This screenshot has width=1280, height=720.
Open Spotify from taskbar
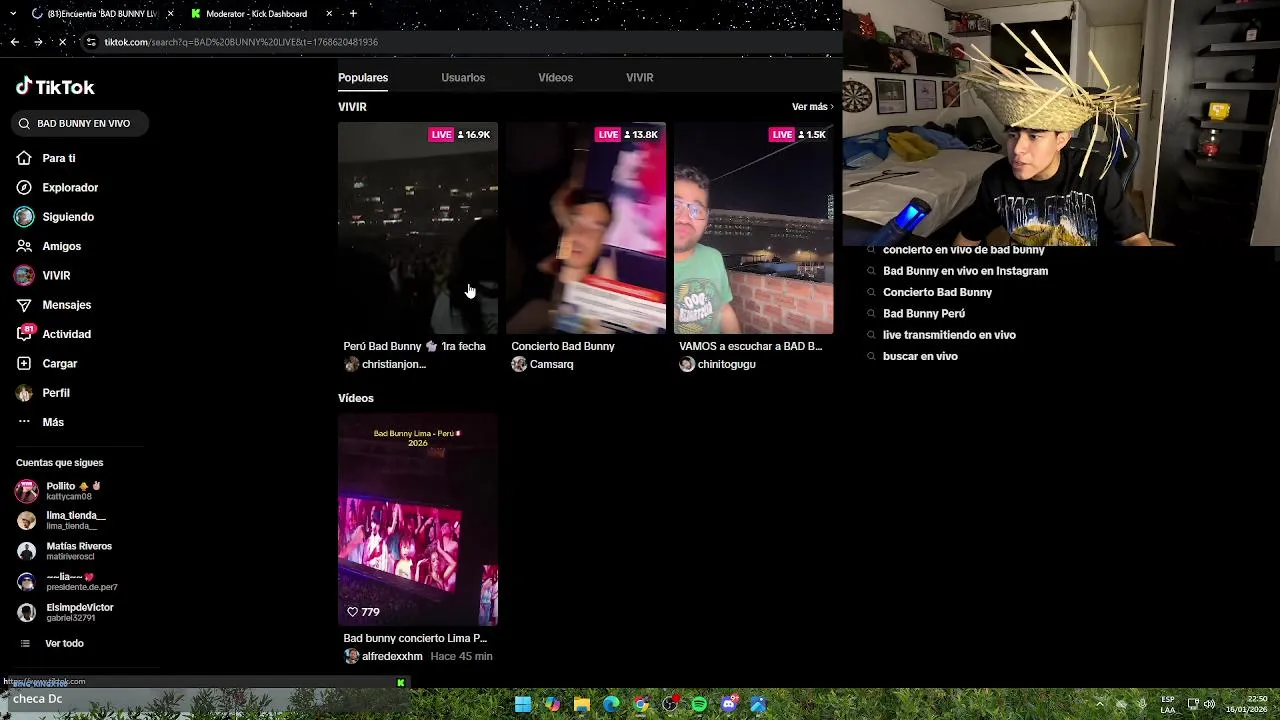click(x=699, y=704)
